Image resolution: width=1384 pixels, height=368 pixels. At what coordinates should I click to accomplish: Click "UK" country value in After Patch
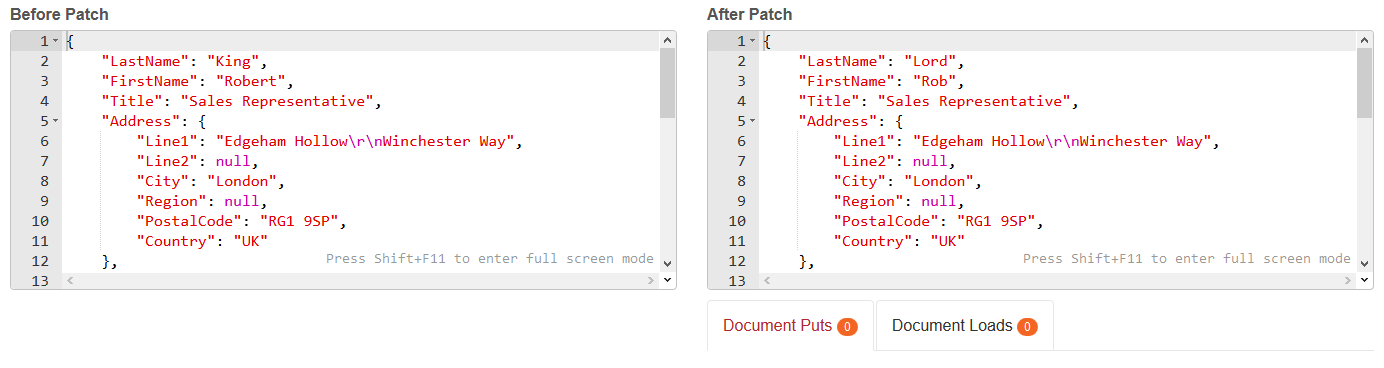[x=948, y=241]
